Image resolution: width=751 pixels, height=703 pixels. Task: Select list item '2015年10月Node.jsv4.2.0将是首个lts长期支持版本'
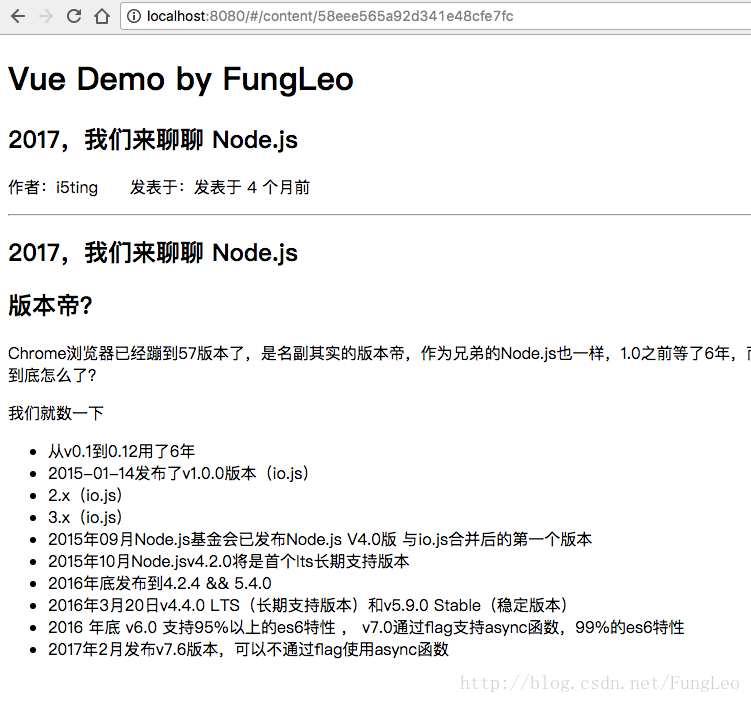pyautogui.click(x=228, y=561)
